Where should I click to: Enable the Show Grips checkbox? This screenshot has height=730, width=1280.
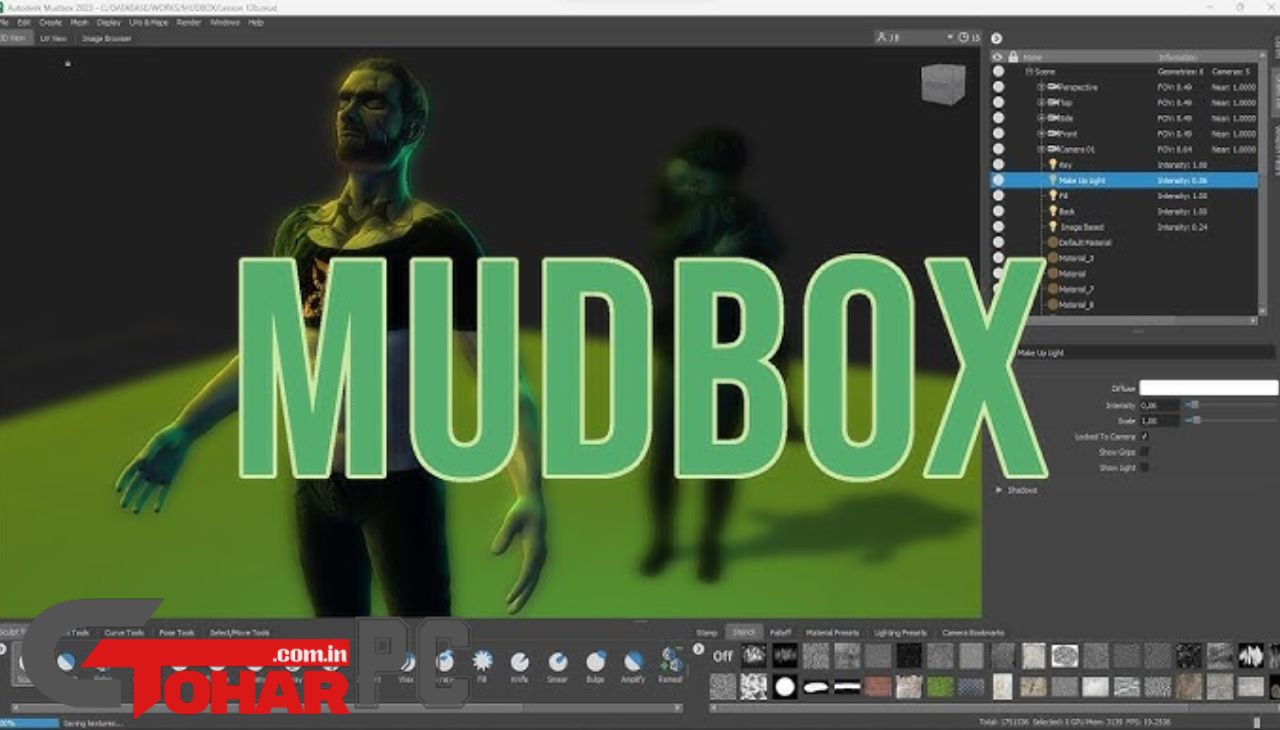point(1144,452)
